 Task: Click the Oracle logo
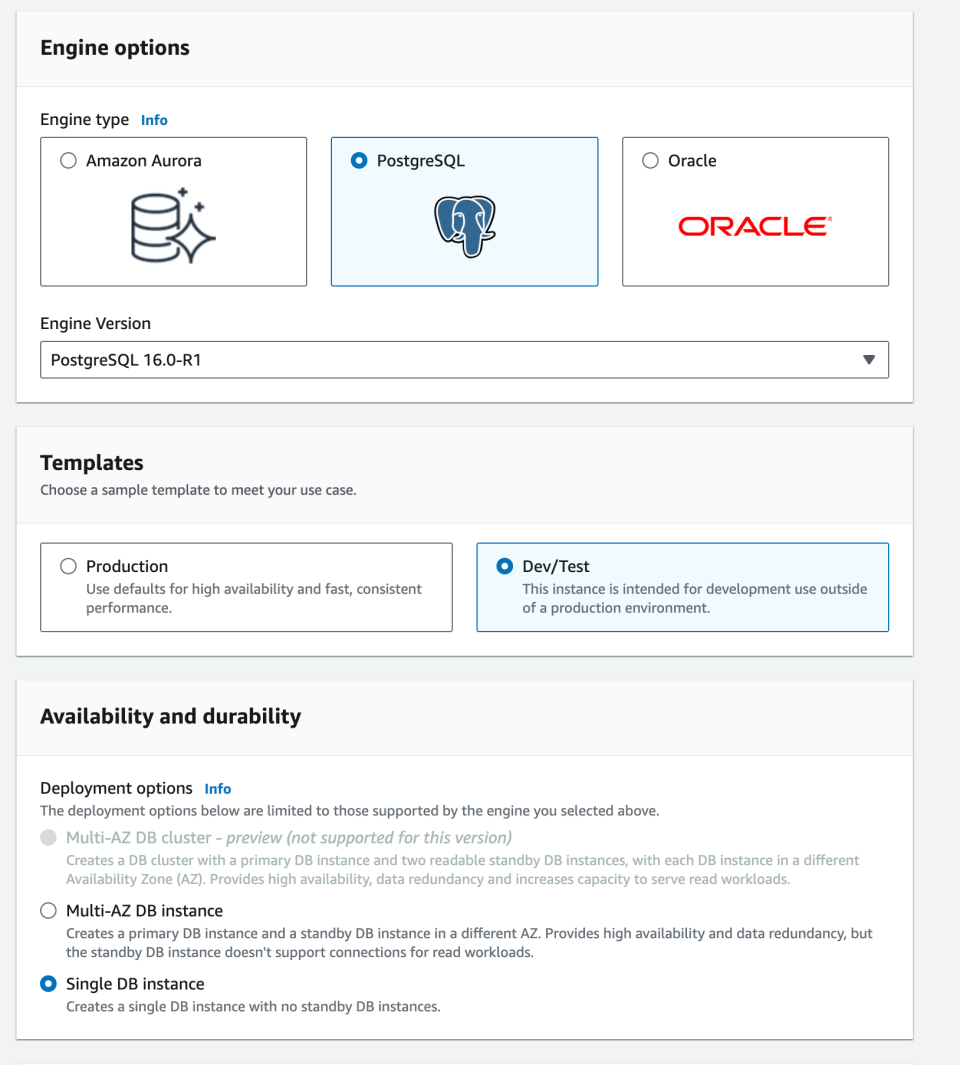coord(755,226)
